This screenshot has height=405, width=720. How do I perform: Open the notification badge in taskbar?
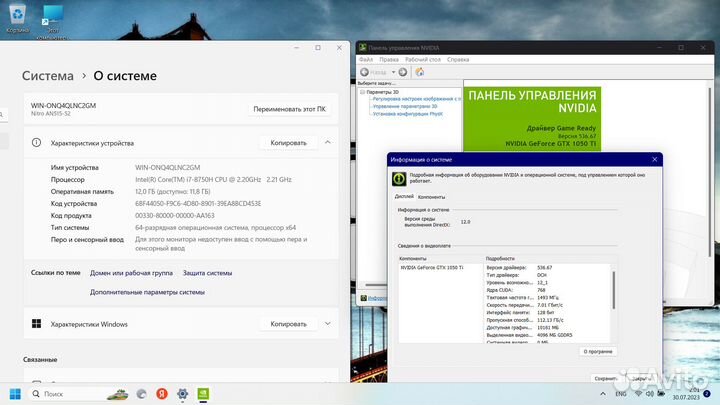[707, 394]
